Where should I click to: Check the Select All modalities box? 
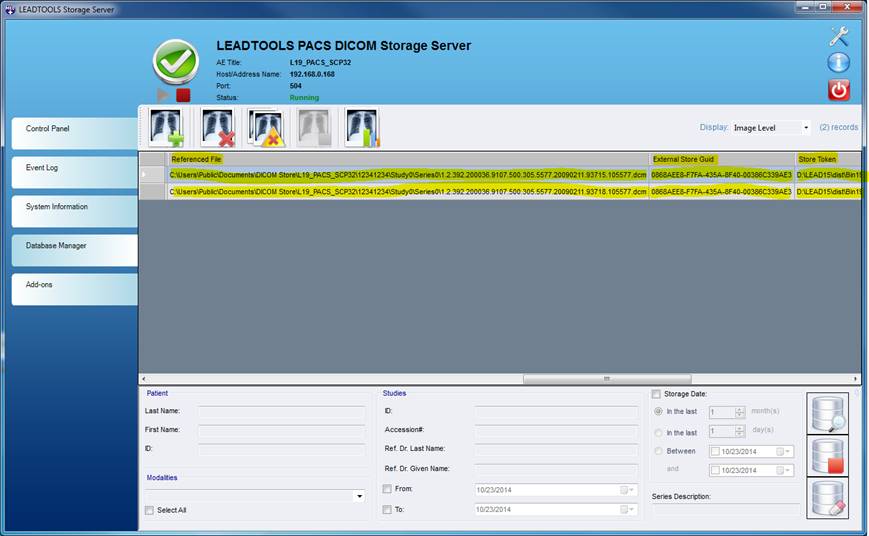pos(150,510)
